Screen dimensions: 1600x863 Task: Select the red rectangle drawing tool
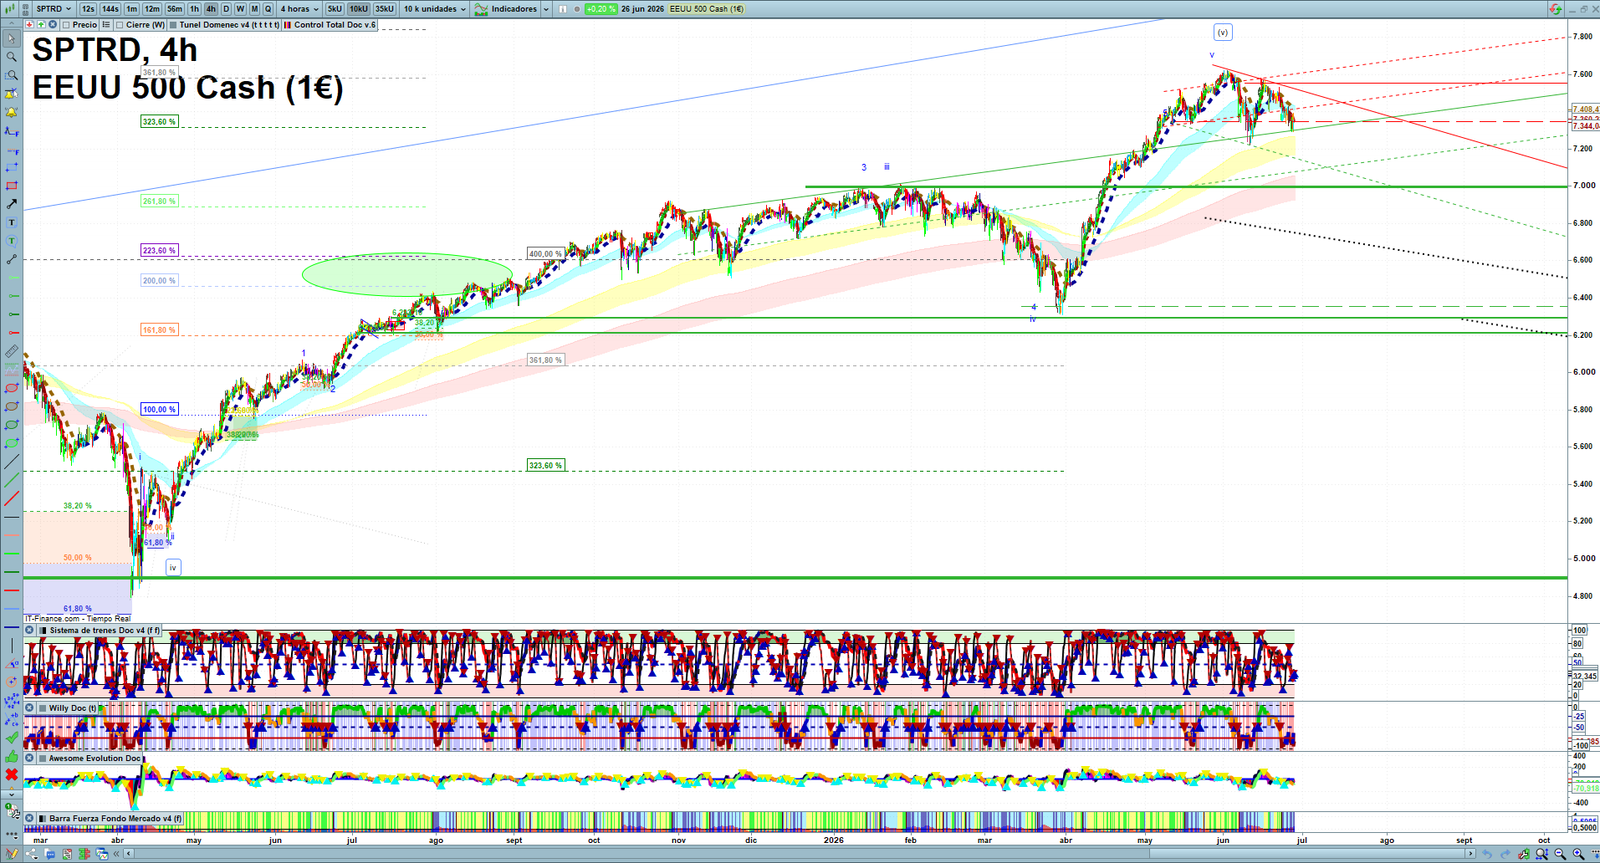(x=12, y=186)
